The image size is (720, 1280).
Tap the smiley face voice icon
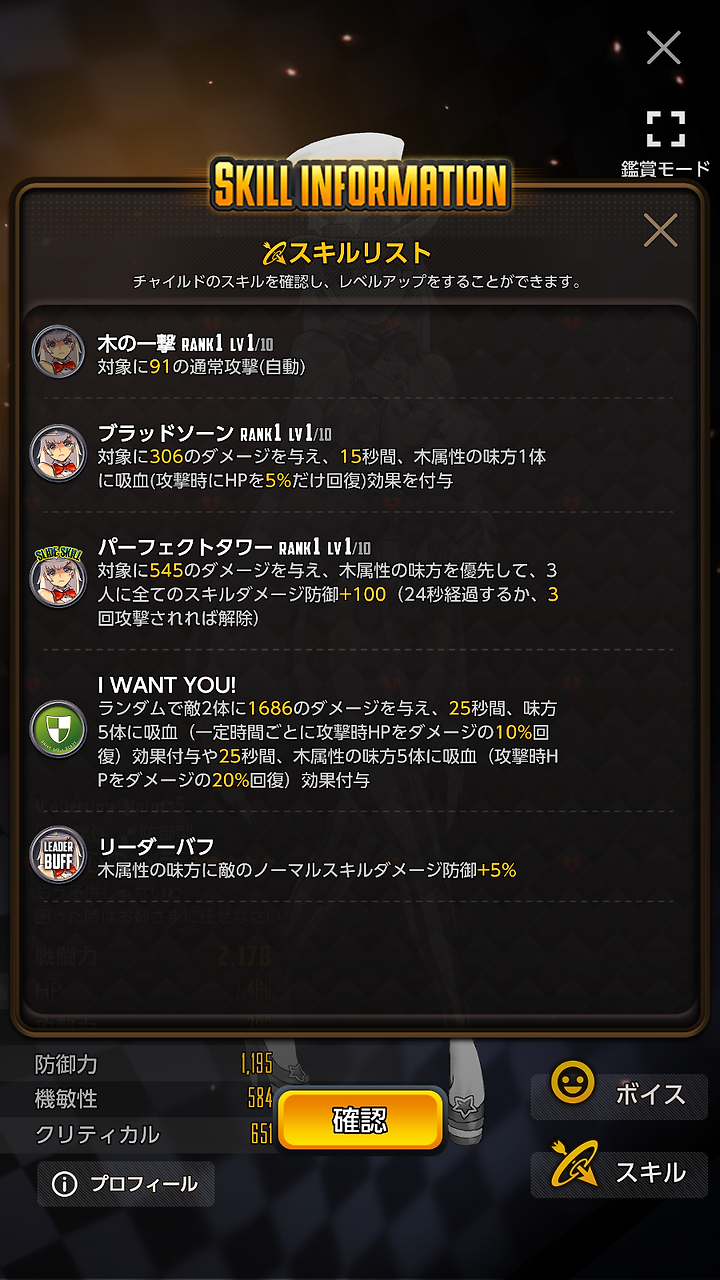point(573,1084)
